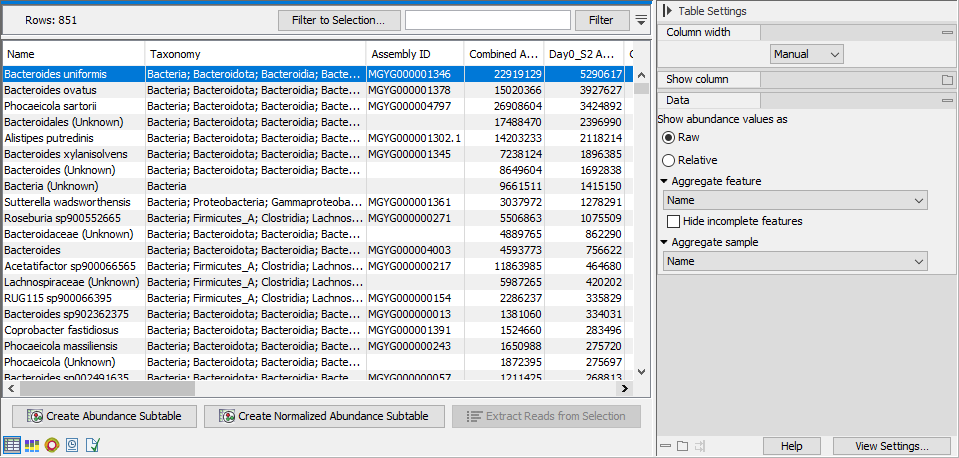This screenshot has width=959, height=458.
Task: Click the filter options icon beside Filter
Action: click(x=641, y=20)
